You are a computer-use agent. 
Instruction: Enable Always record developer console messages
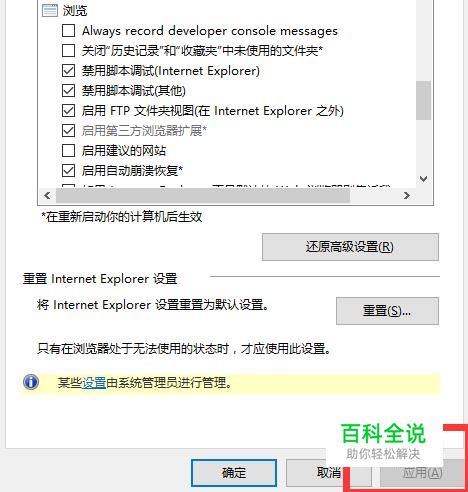[x=68, y=31]
